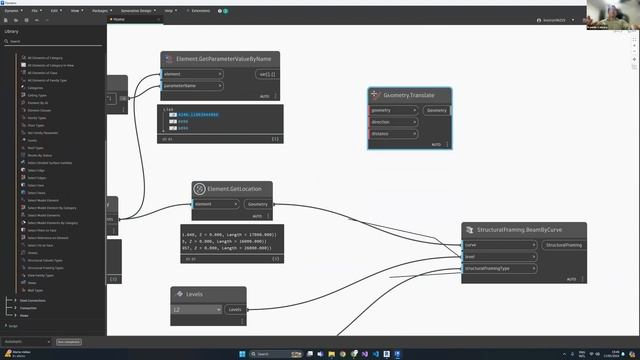Expand the Transaction library category
640x360 pixels.
click(x=16, y=308)
